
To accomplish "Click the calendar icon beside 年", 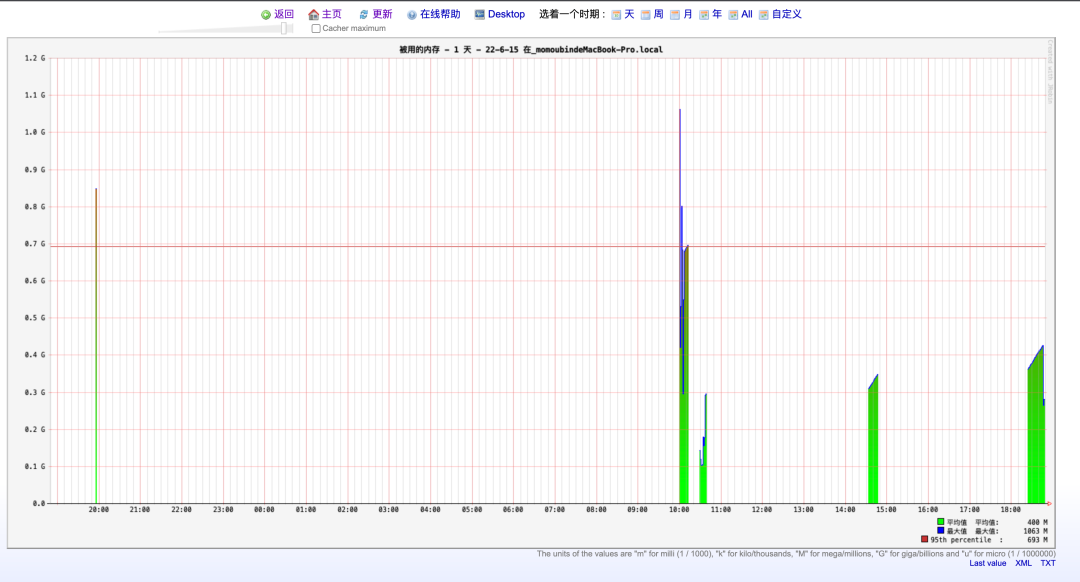I will point(704,14).
